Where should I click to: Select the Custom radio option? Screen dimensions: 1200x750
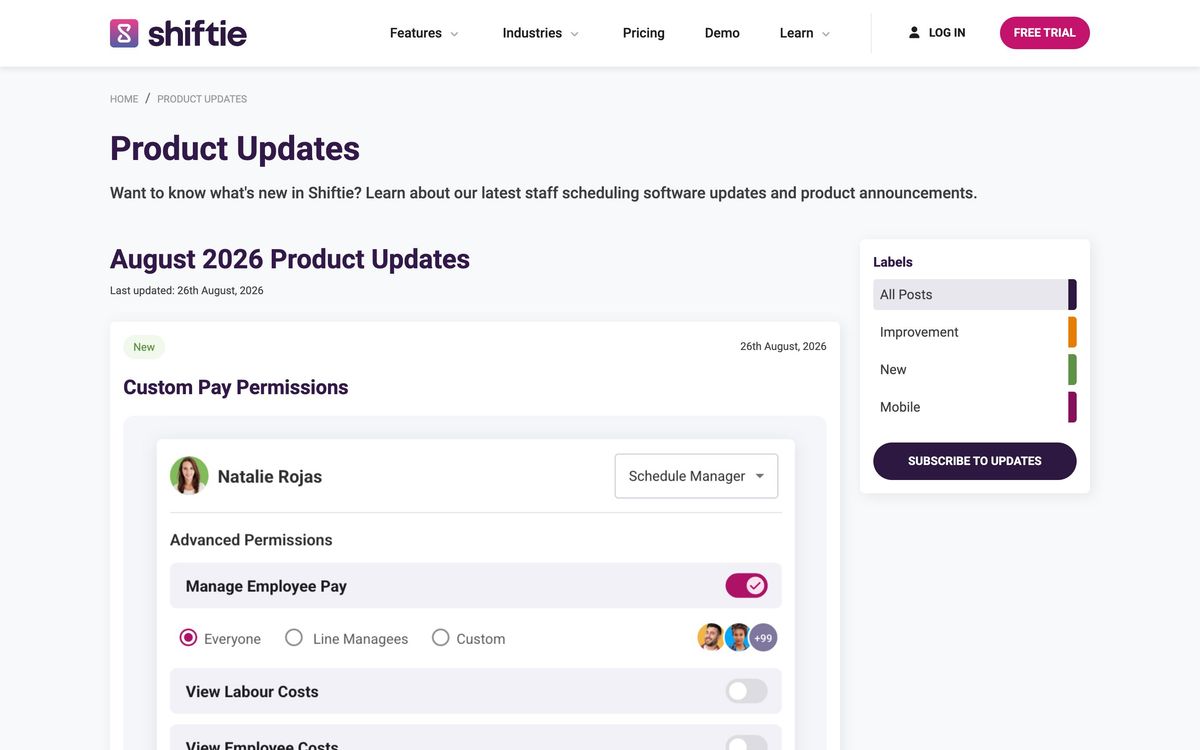pos(440,638)
